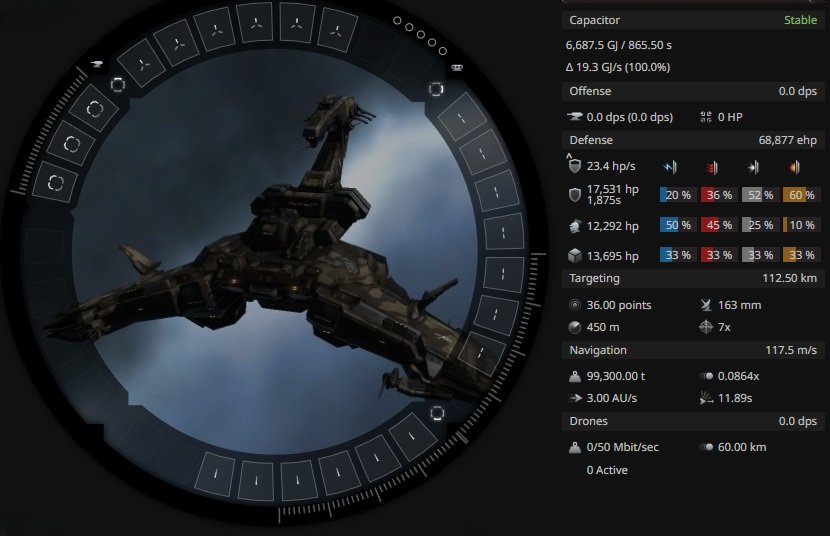Viewport: 830px width, 536px height.
Task: Click the 112.50 km targeting range value
Action: click(789, 278)
